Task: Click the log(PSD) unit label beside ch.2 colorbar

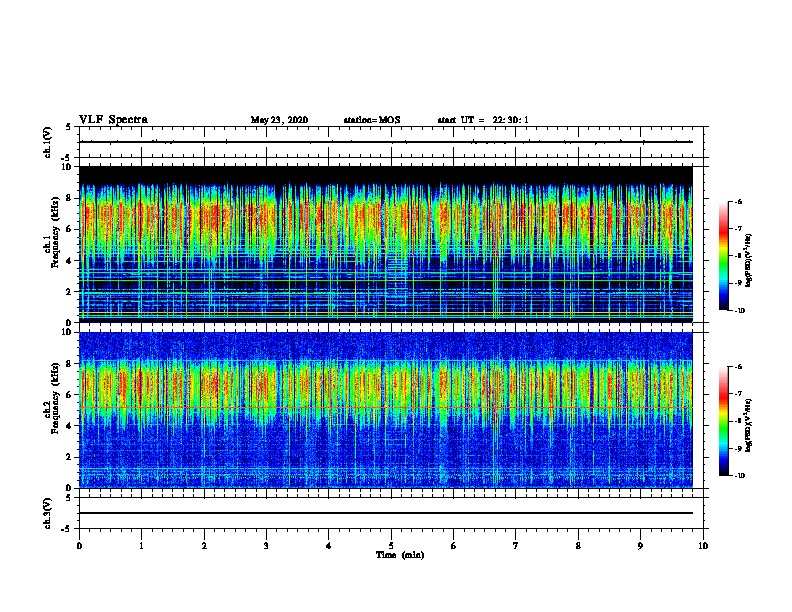Action: 749,425
